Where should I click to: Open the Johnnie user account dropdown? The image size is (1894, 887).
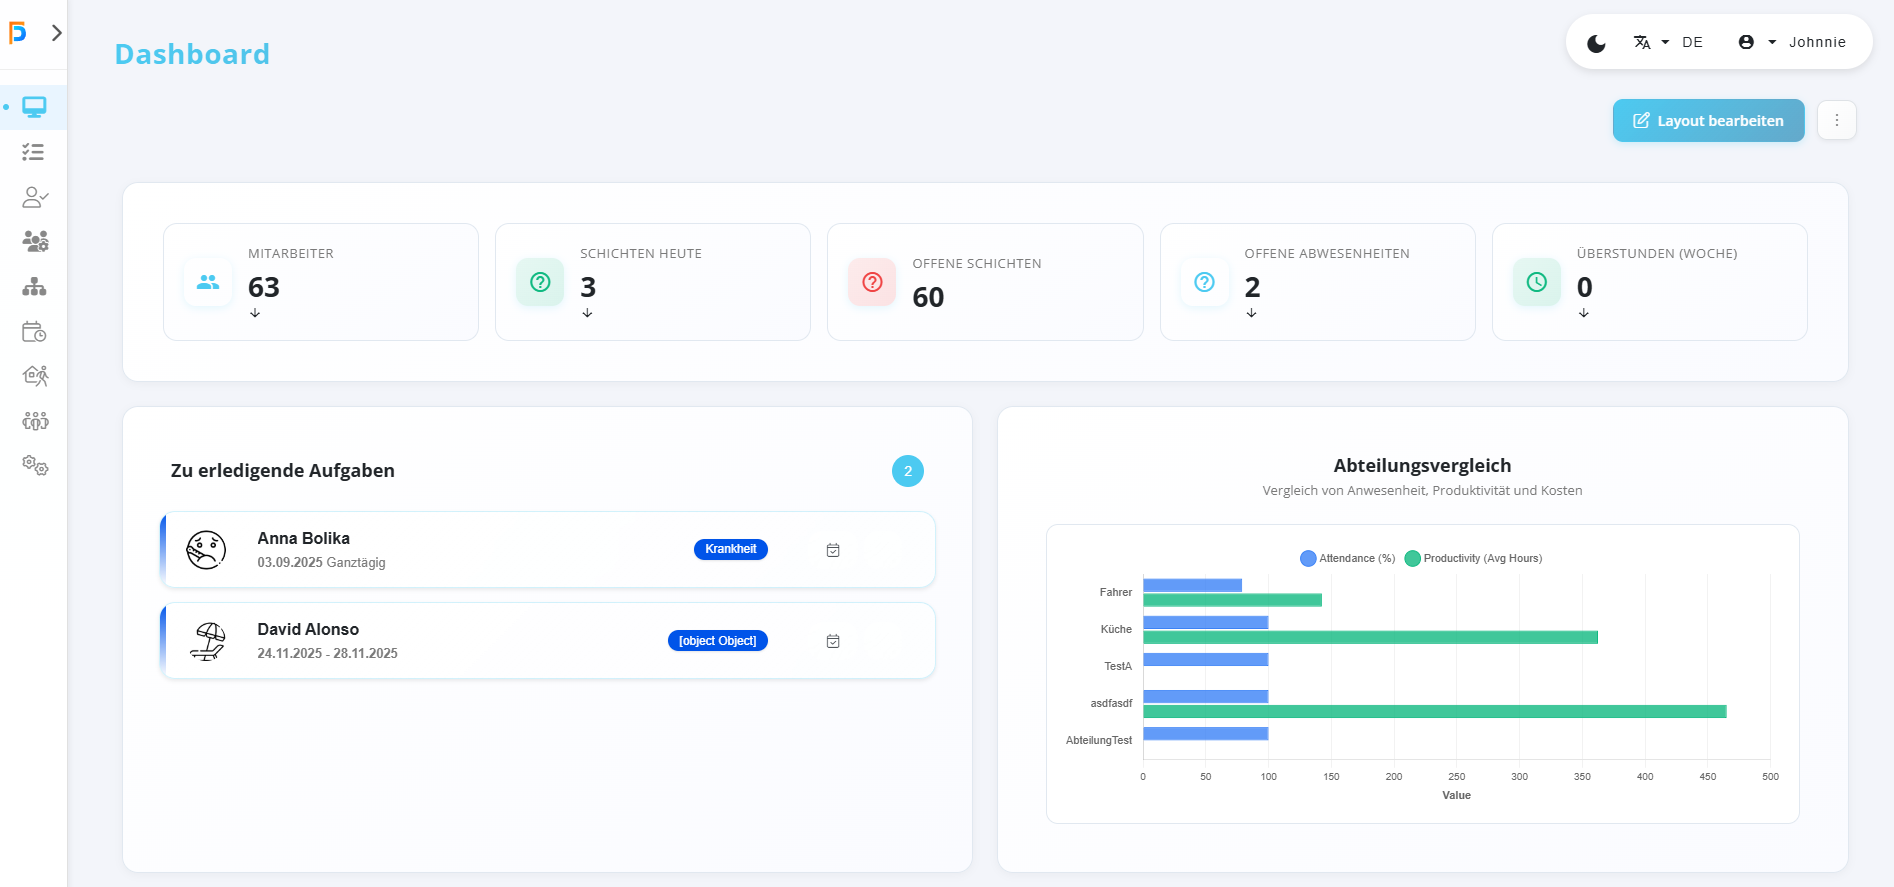(1792, 42)
